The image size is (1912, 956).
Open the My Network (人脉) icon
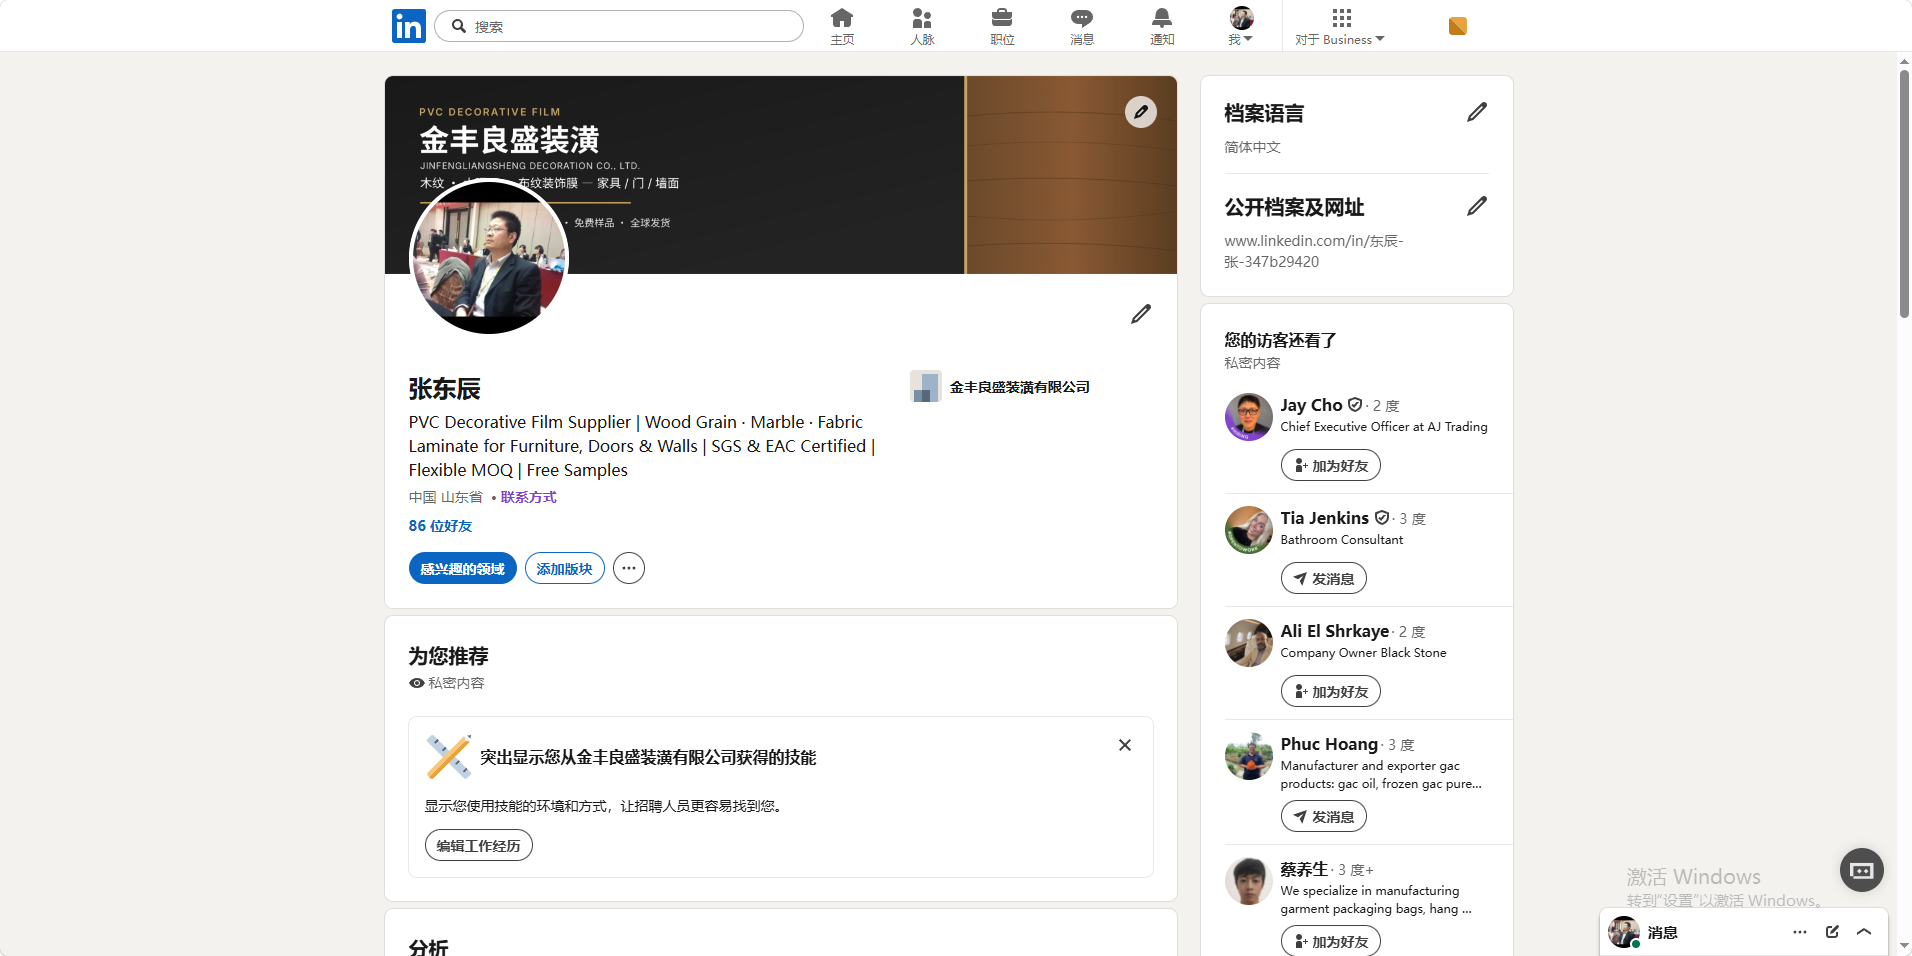pos(922,26)
